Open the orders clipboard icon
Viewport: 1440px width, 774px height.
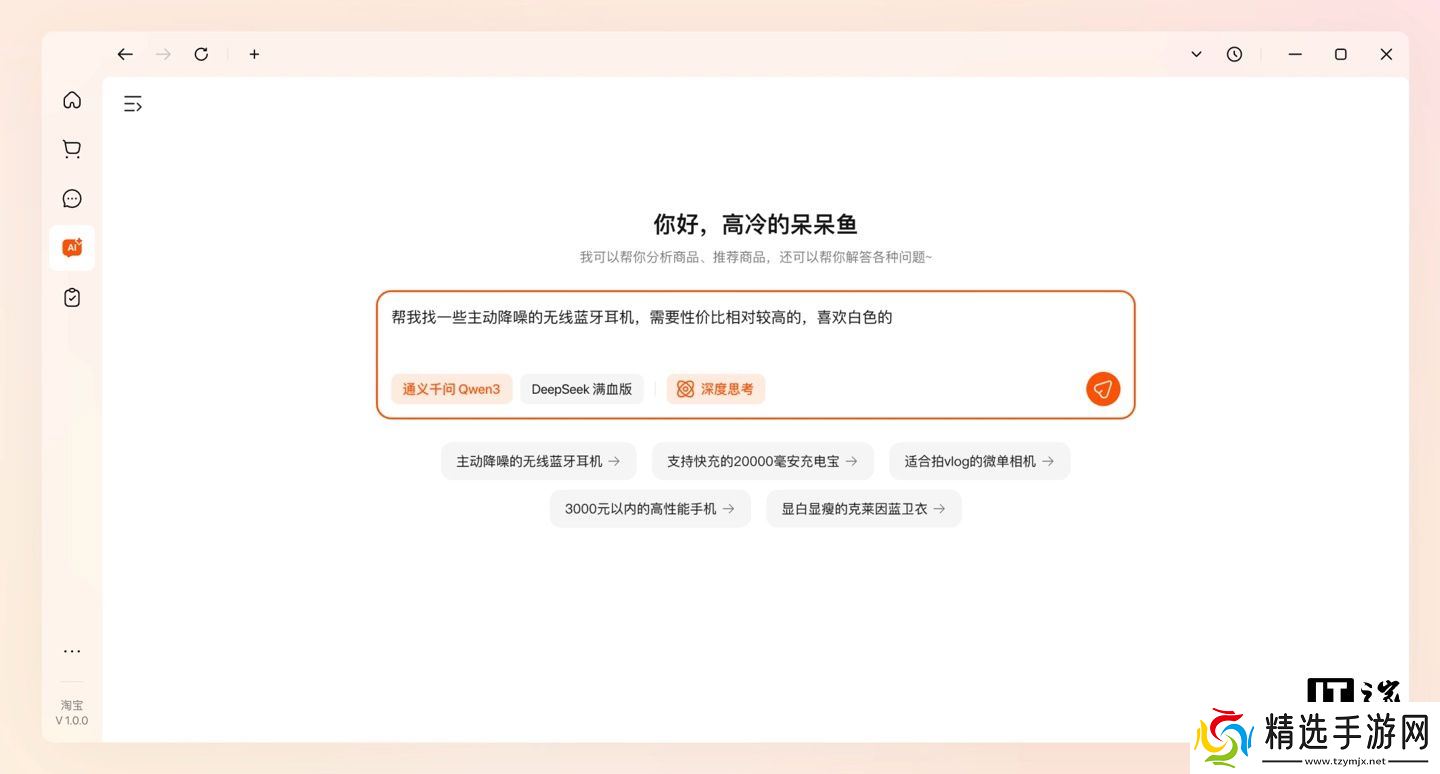click(72, 298)
